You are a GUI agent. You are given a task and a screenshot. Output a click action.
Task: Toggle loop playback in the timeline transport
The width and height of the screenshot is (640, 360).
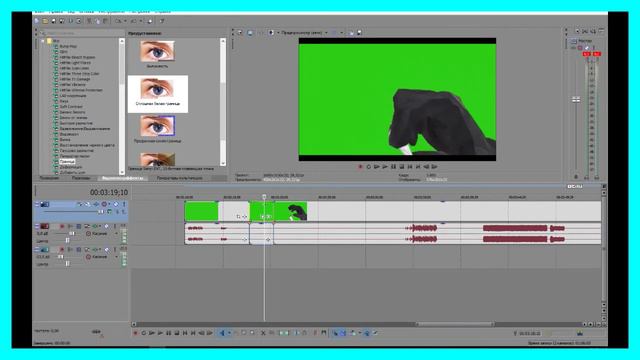(x=144, y=333)
